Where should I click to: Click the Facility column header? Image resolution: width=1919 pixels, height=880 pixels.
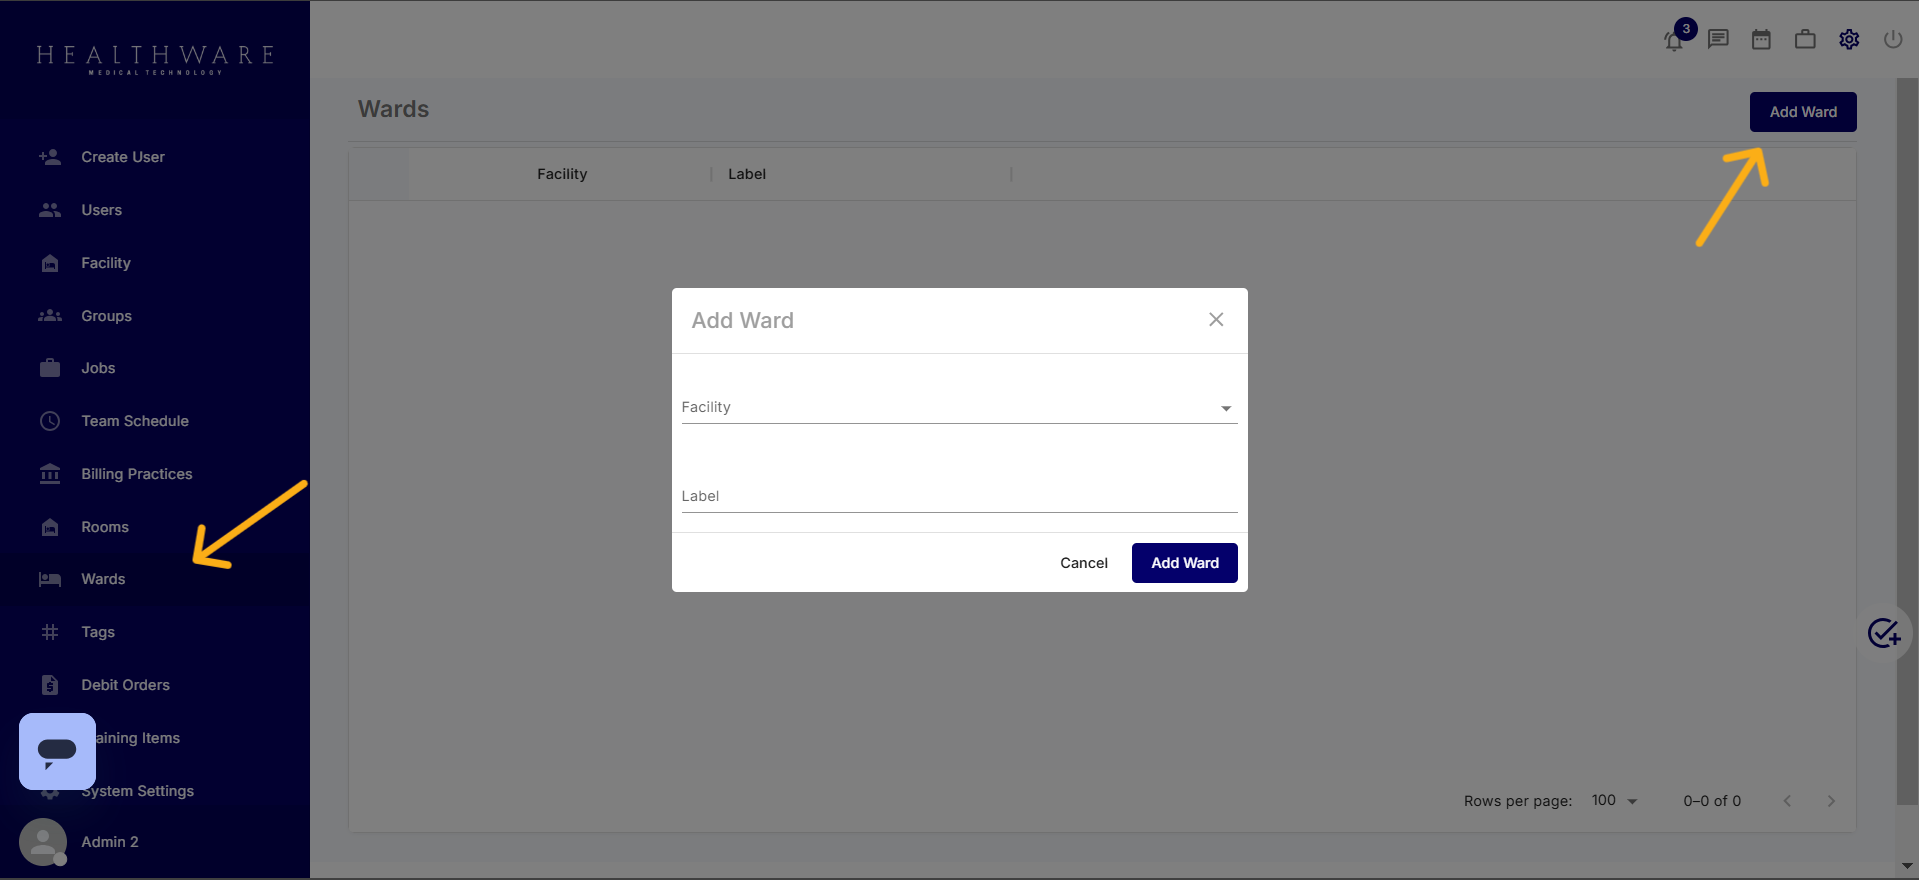coord(562,174)
